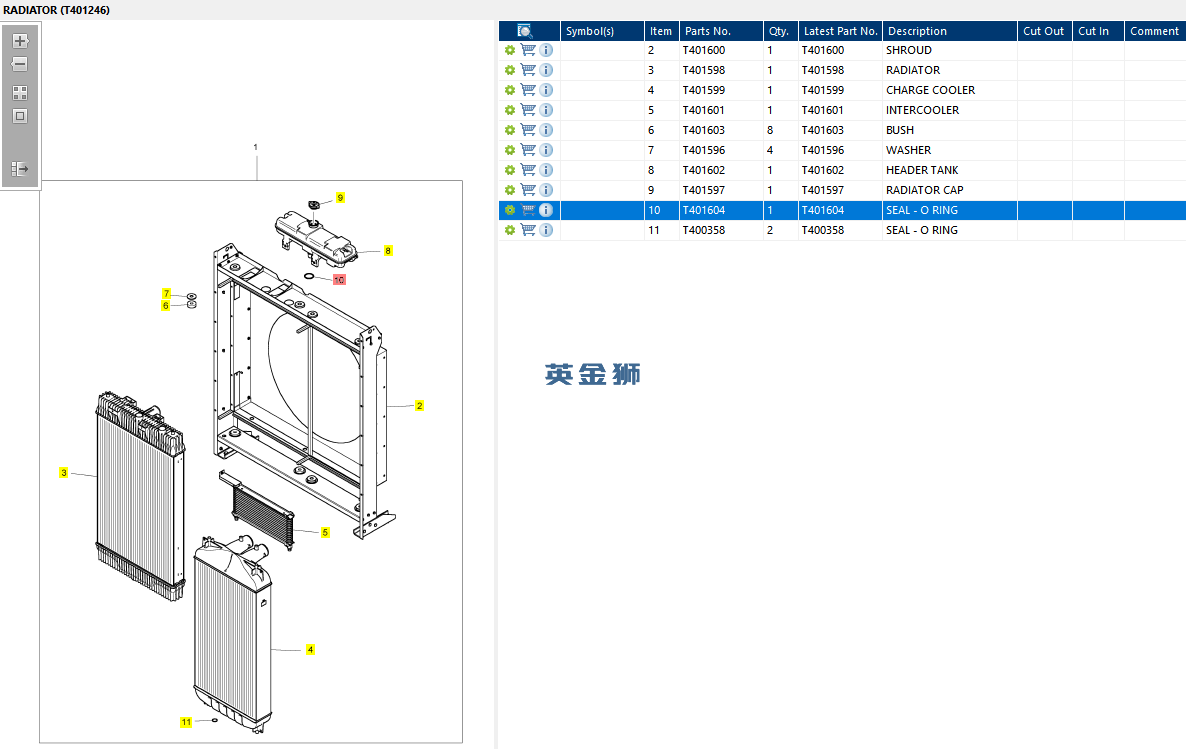Sort by the Item column header
The height and width of the screenshot is (749, 1186).
pos(661,31)
